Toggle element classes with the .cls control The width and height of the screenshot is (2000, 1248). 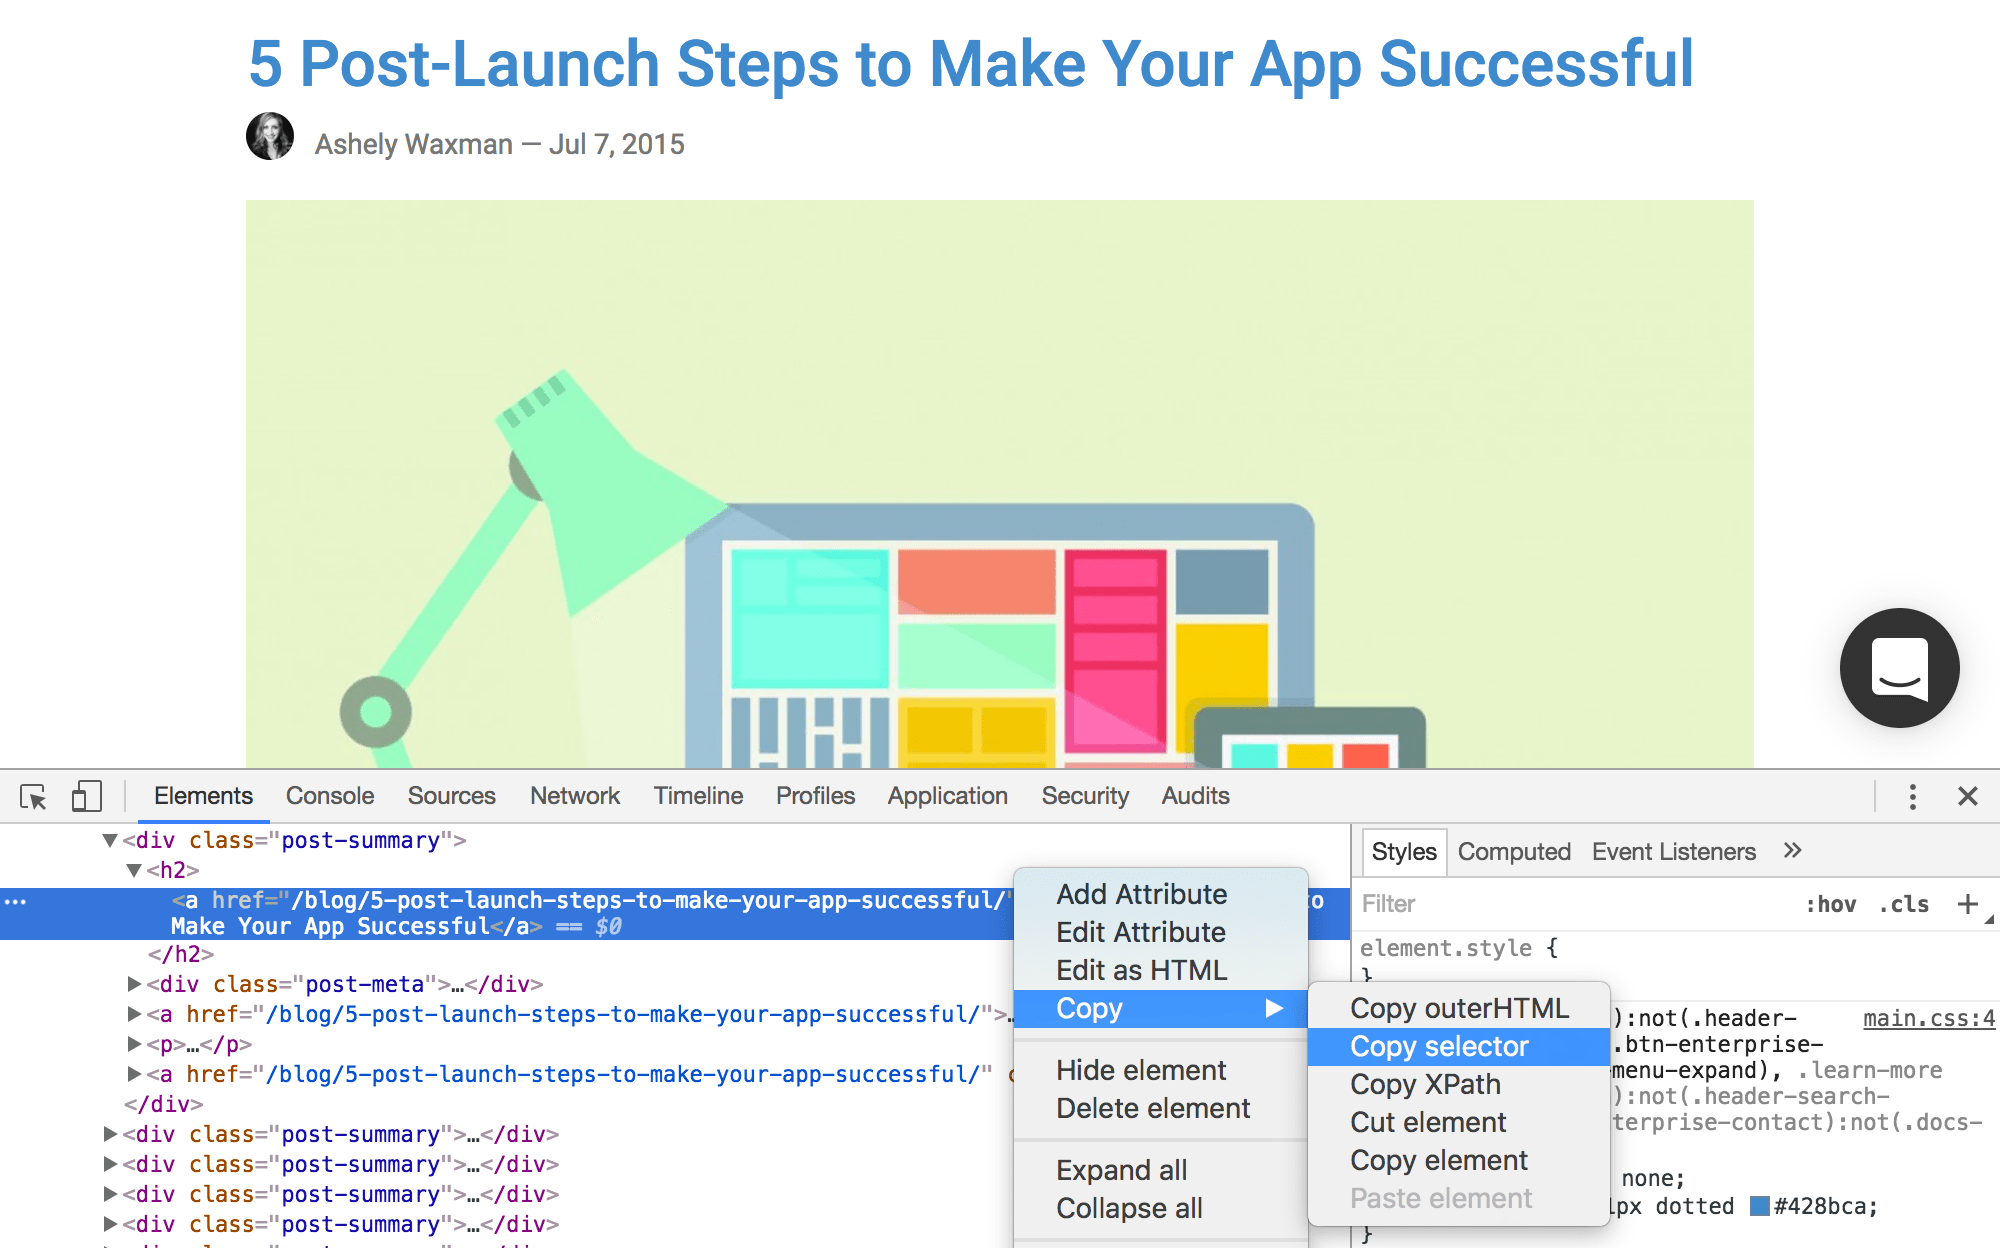tap(1904, 904)
